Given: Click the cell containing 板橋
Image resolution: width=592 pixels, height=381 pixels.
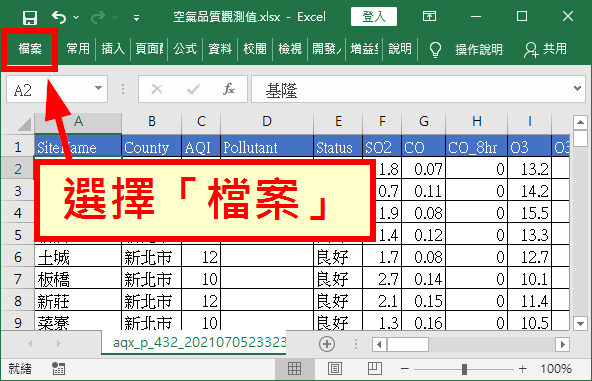Looking at the screenshot, I should point(78,279).
